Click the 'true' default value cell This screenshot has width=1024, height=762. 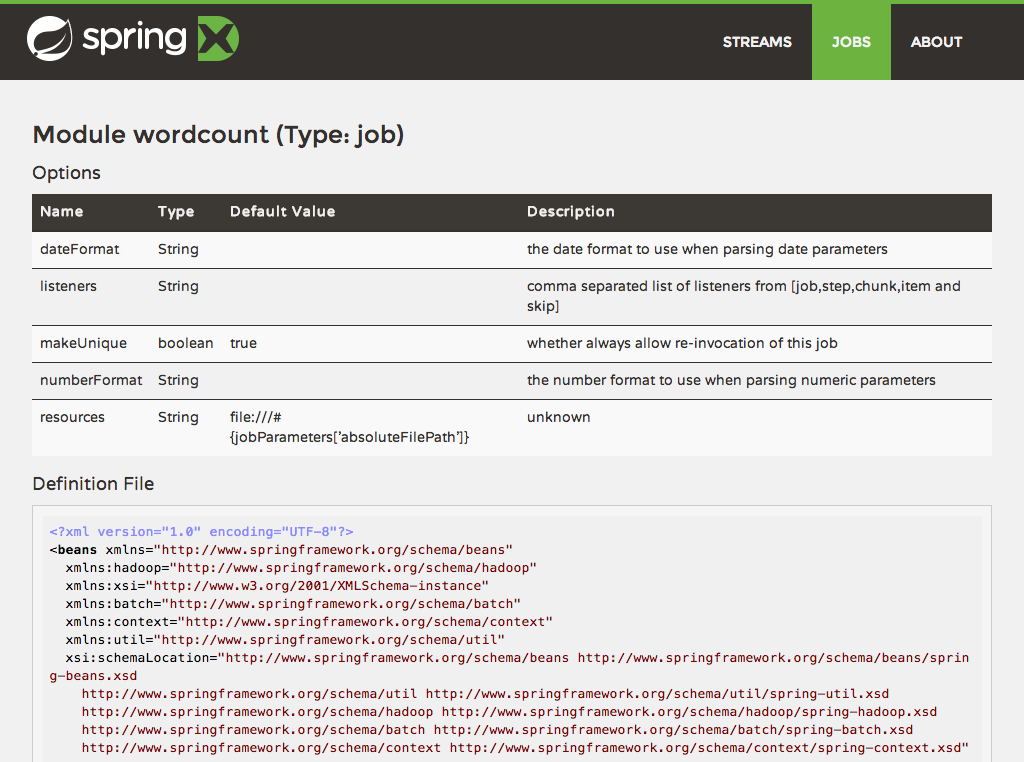(x=243, y=343)
